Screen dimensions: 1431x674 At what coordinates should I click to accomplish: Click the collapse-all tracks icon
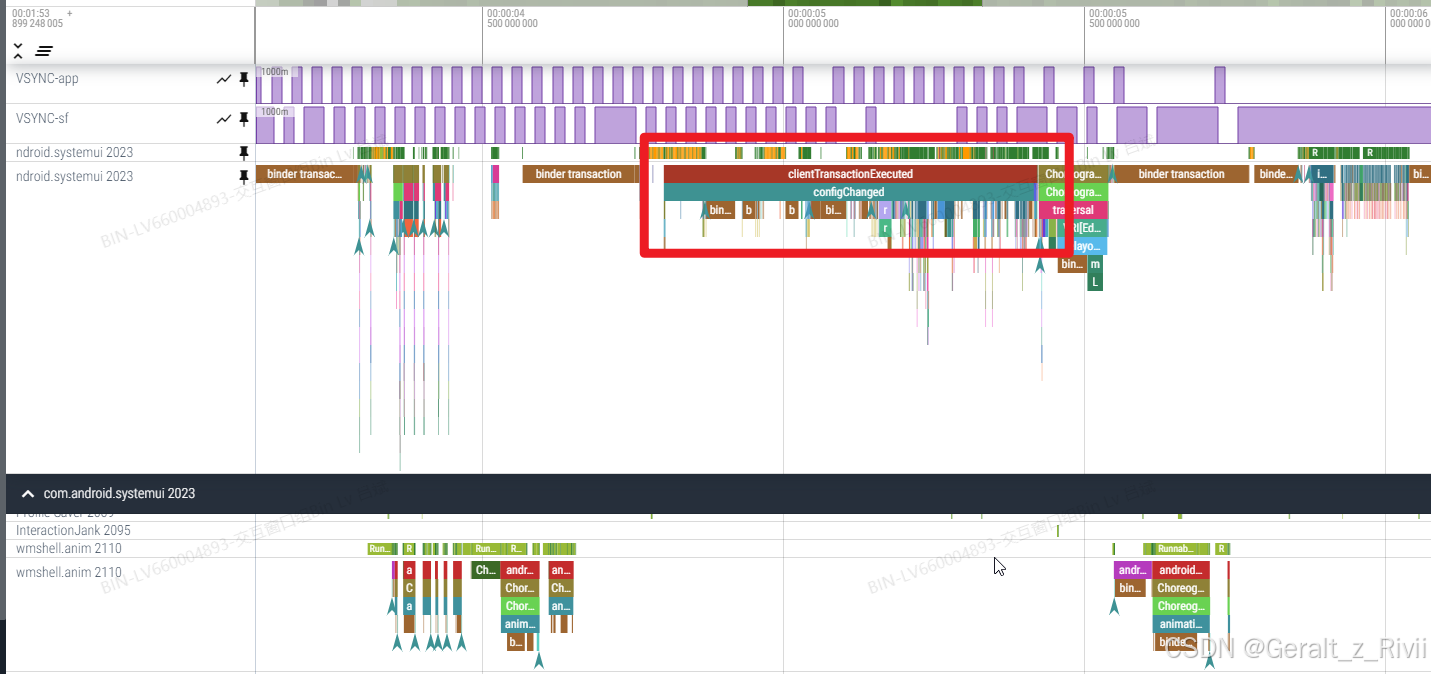pyautogui.click(x=18, y=50)
